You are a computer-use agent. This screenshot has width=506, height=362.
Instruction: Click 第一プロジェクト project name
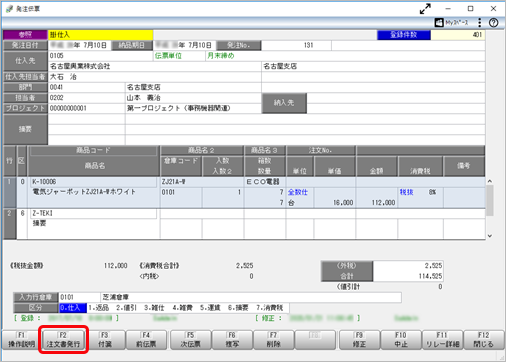pyautogui.click(x=179, y=108)
